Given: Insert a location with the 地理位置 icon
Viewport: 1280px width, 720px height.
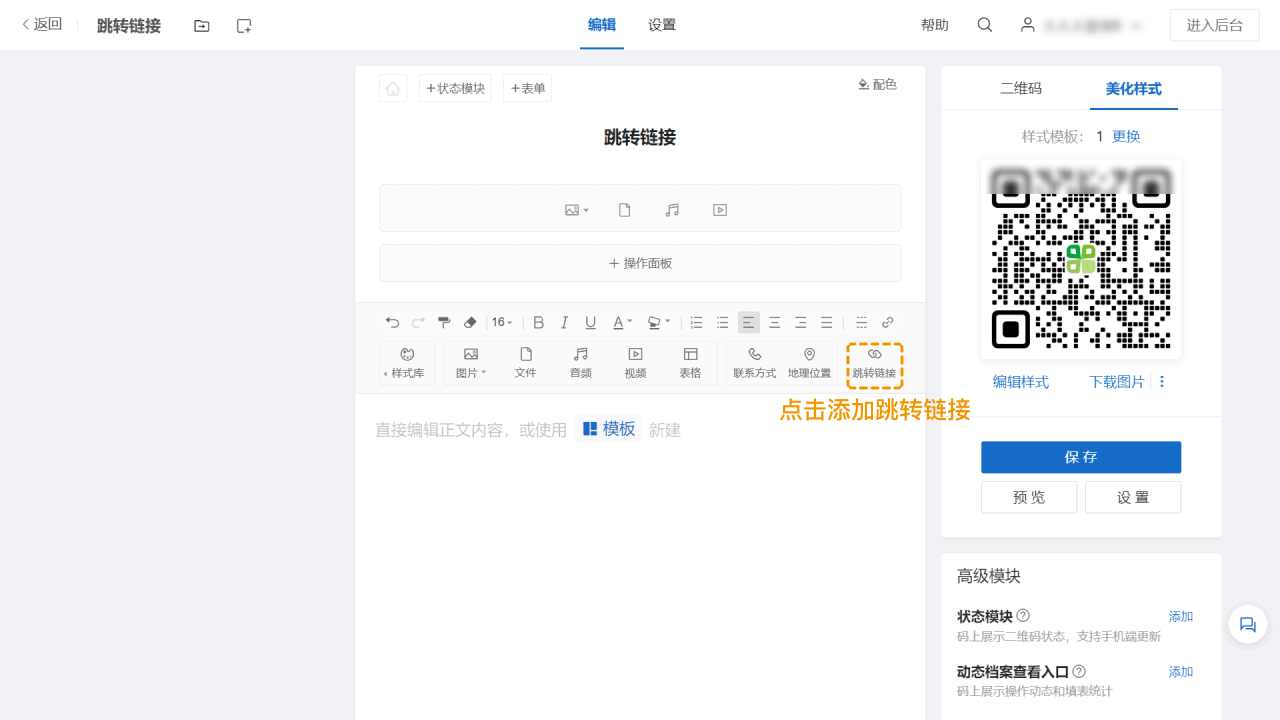Looking at the screenshot, I should (x=810, y=362).
